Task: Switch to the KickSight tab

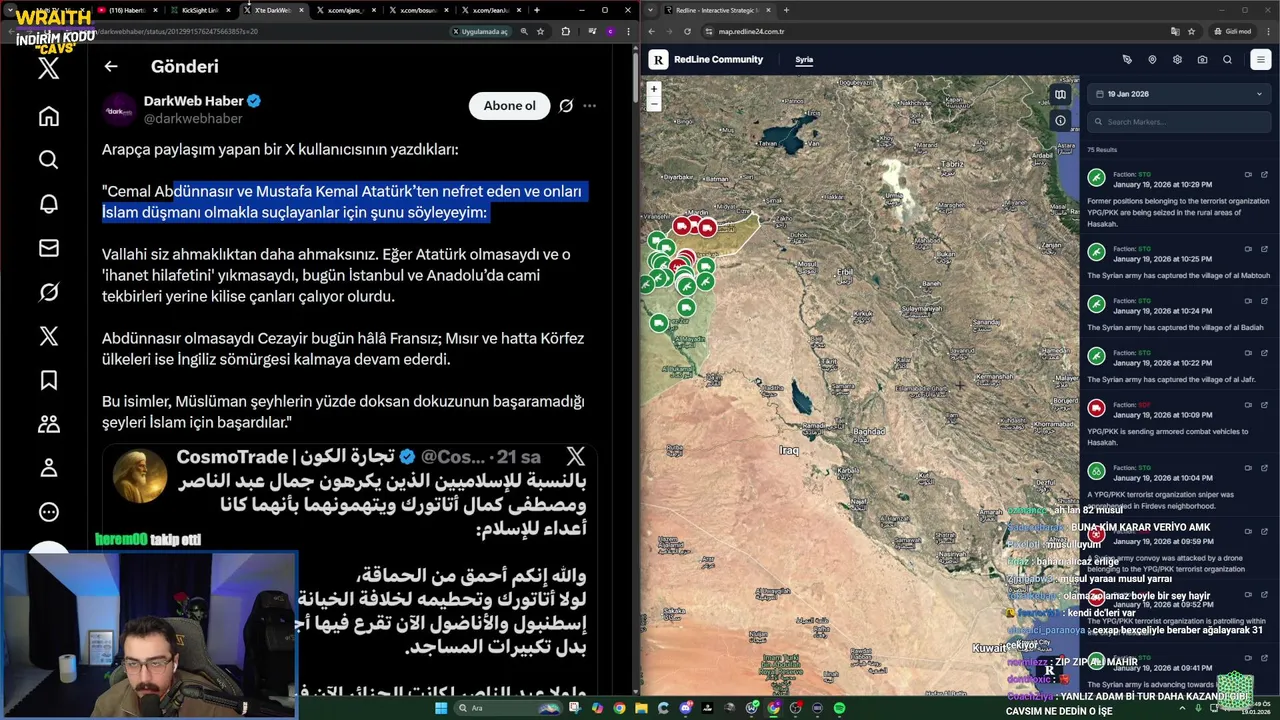Action: [200, 10]
